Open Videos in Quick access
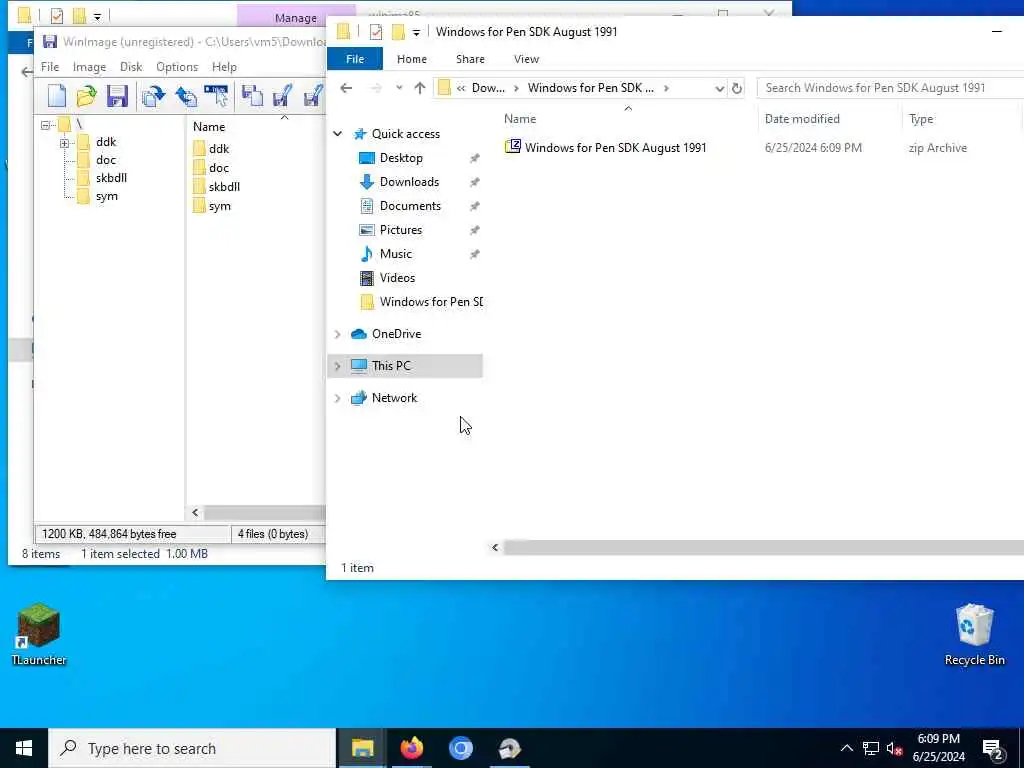 (x=397, y=278)
